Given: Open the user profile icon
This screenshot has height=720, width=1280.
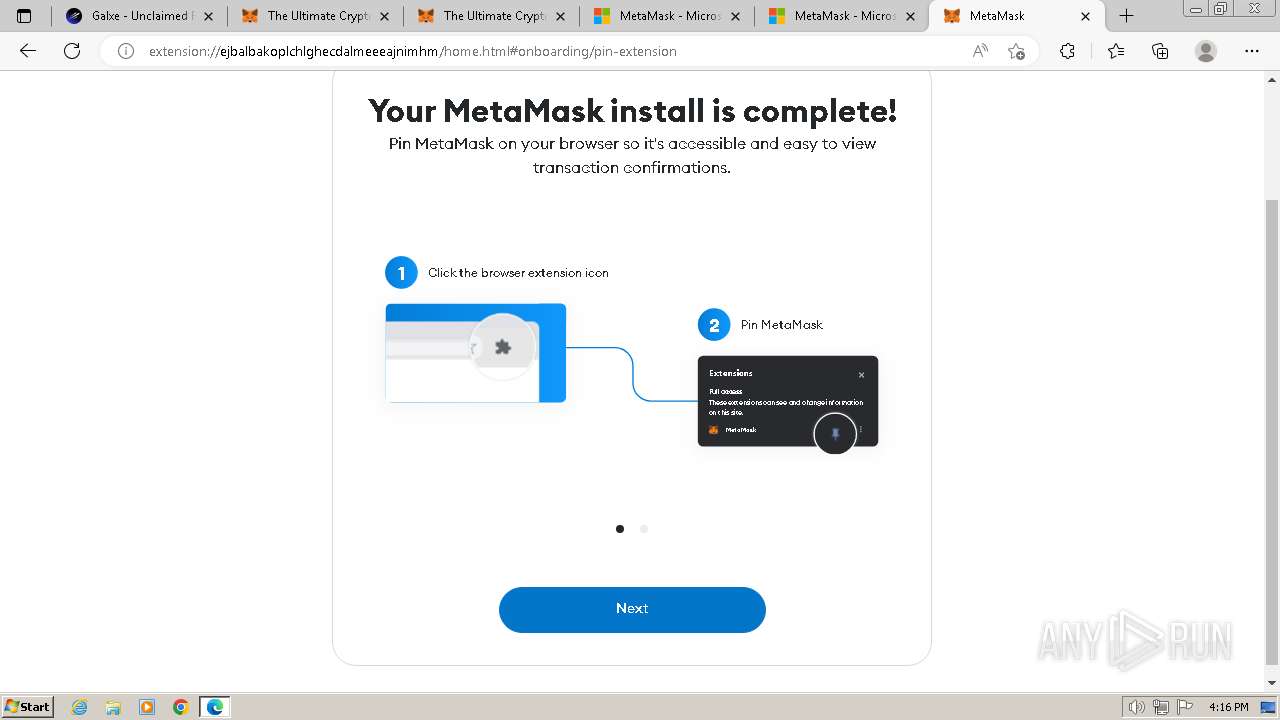Looking at the screenshot, I should (x=1206, y=51).
